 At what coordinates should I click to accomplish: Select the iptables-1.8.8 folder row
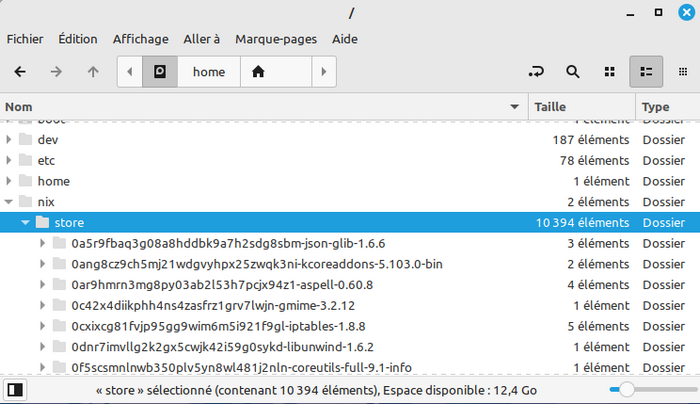[x=218, y=326]
